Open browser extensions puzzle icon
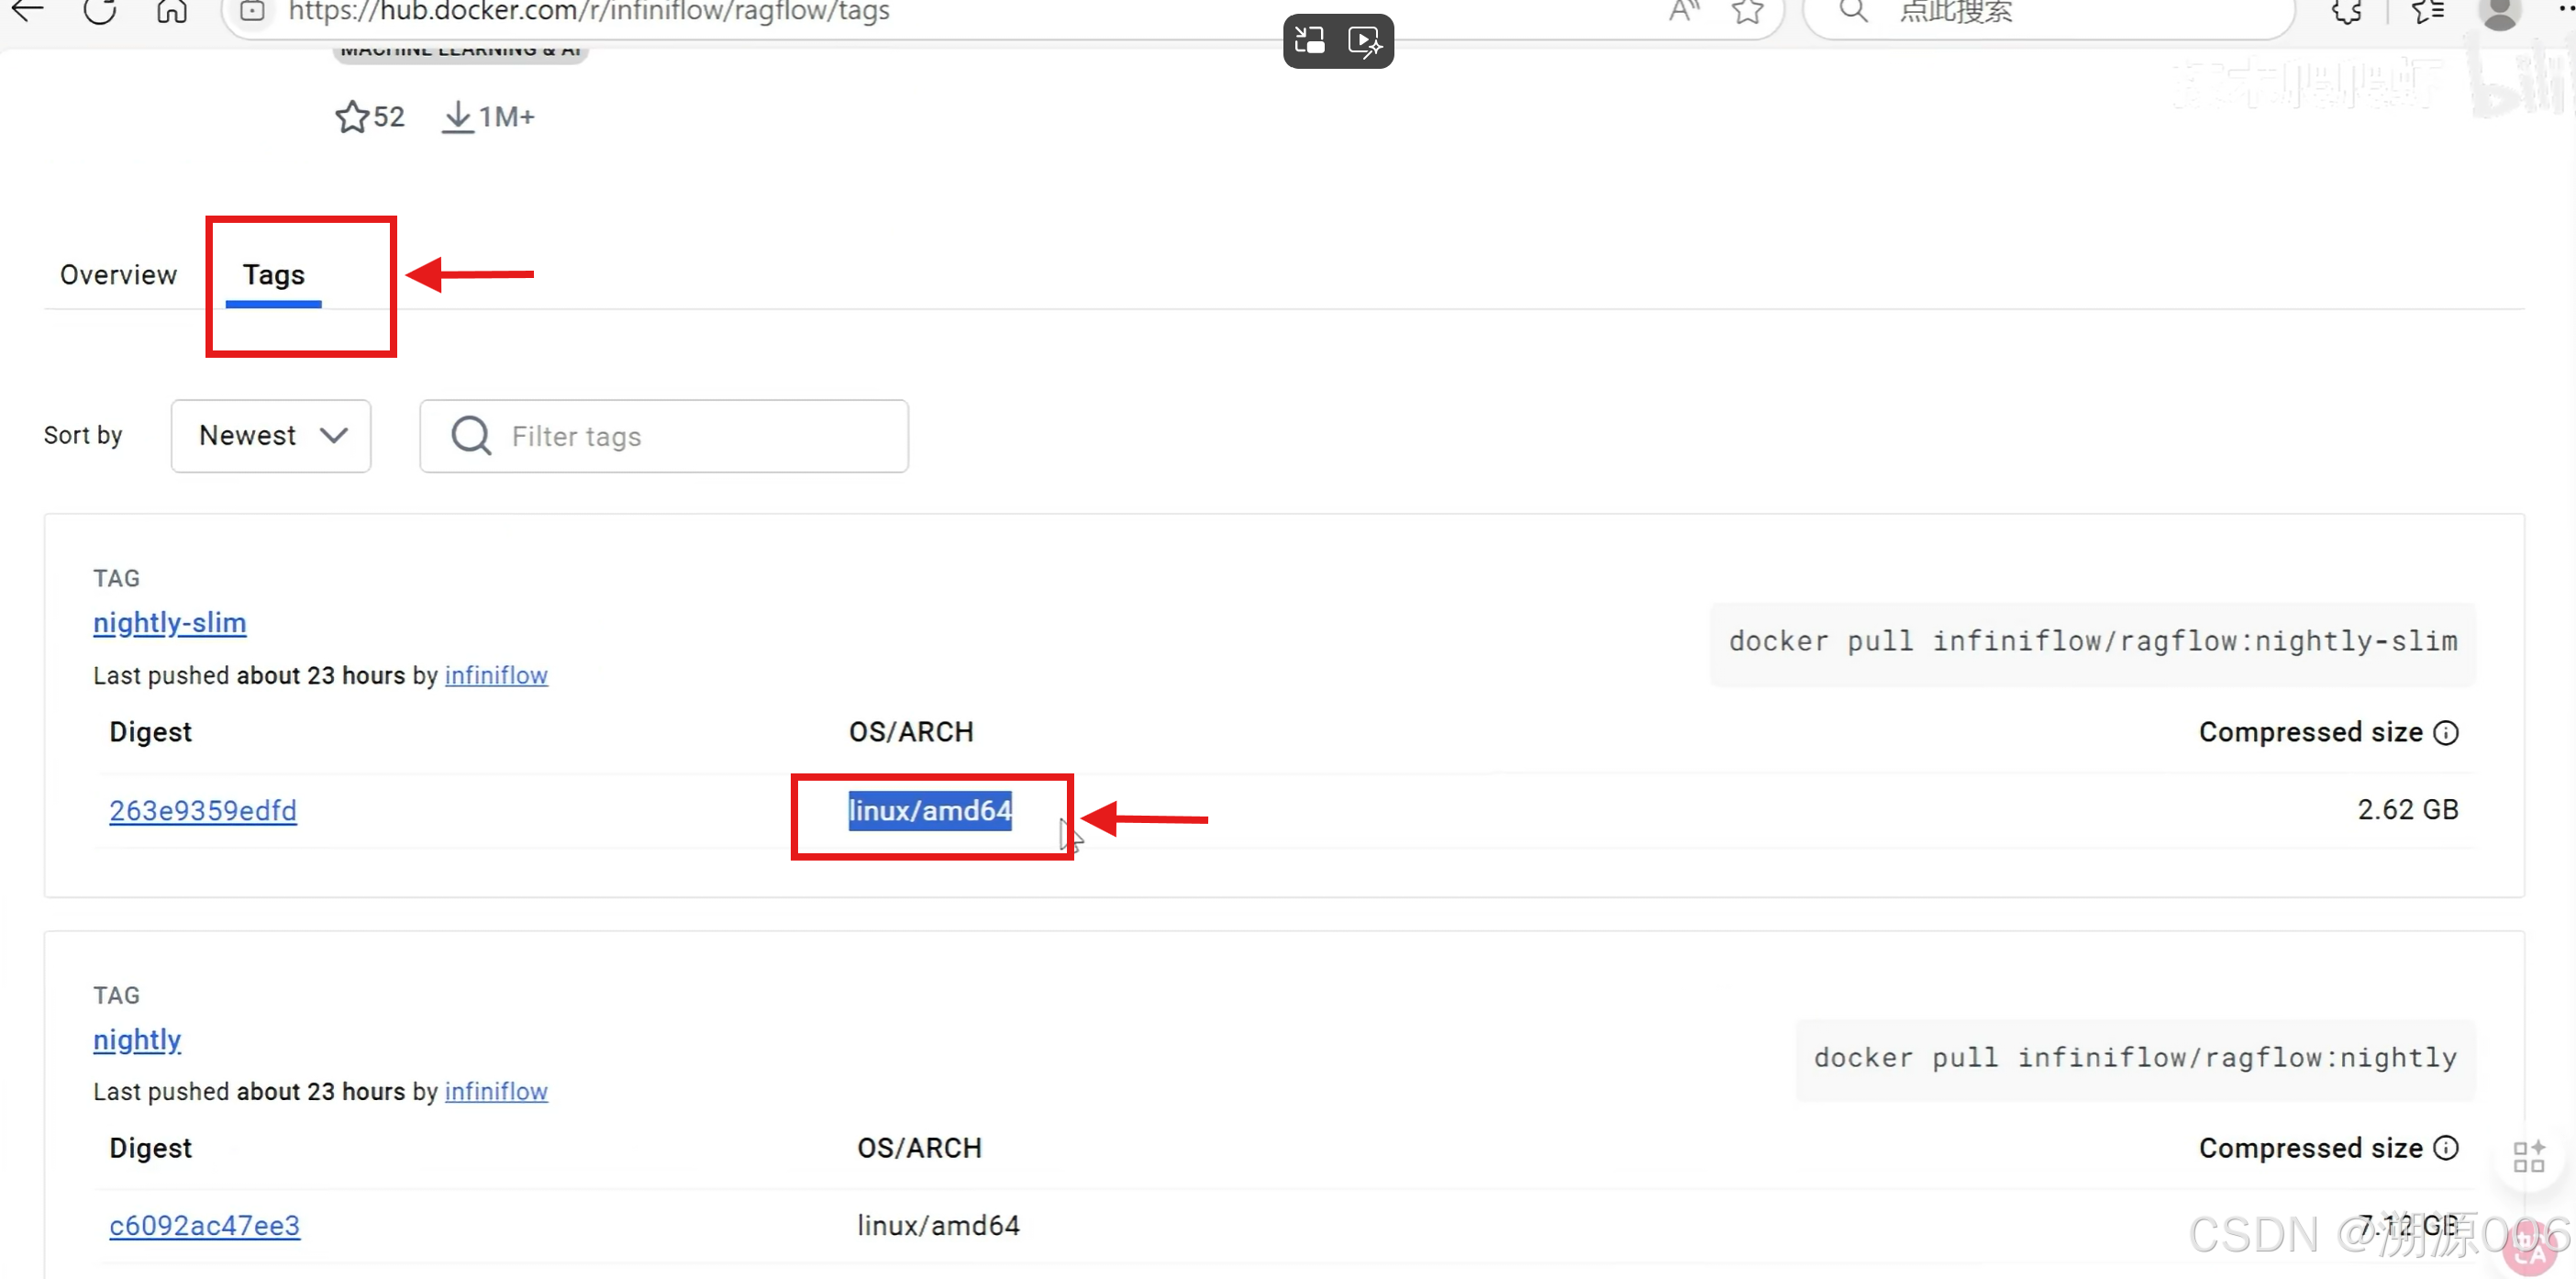 (2346, 11)
